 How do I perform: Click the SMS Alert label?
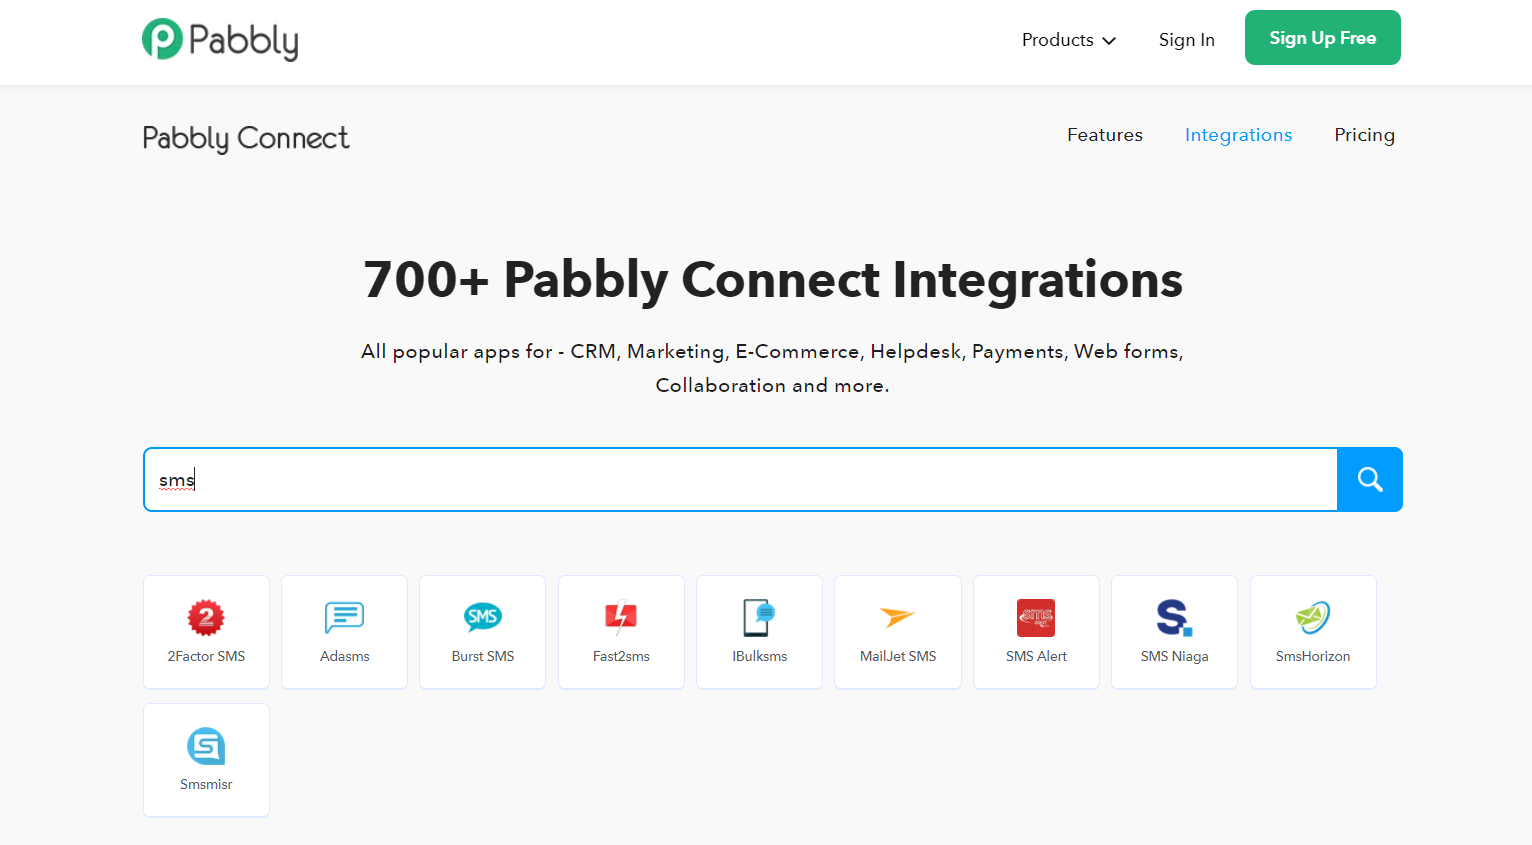1036,656
